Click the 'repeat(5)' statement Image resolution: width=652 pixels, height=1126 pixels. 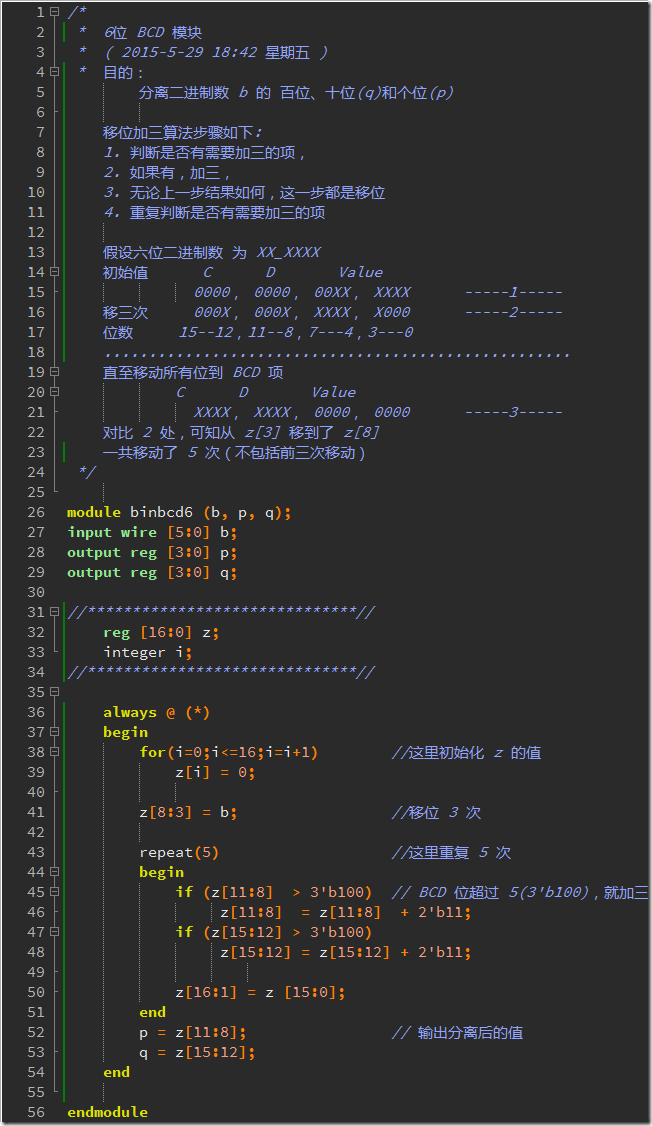click(179, 852)
